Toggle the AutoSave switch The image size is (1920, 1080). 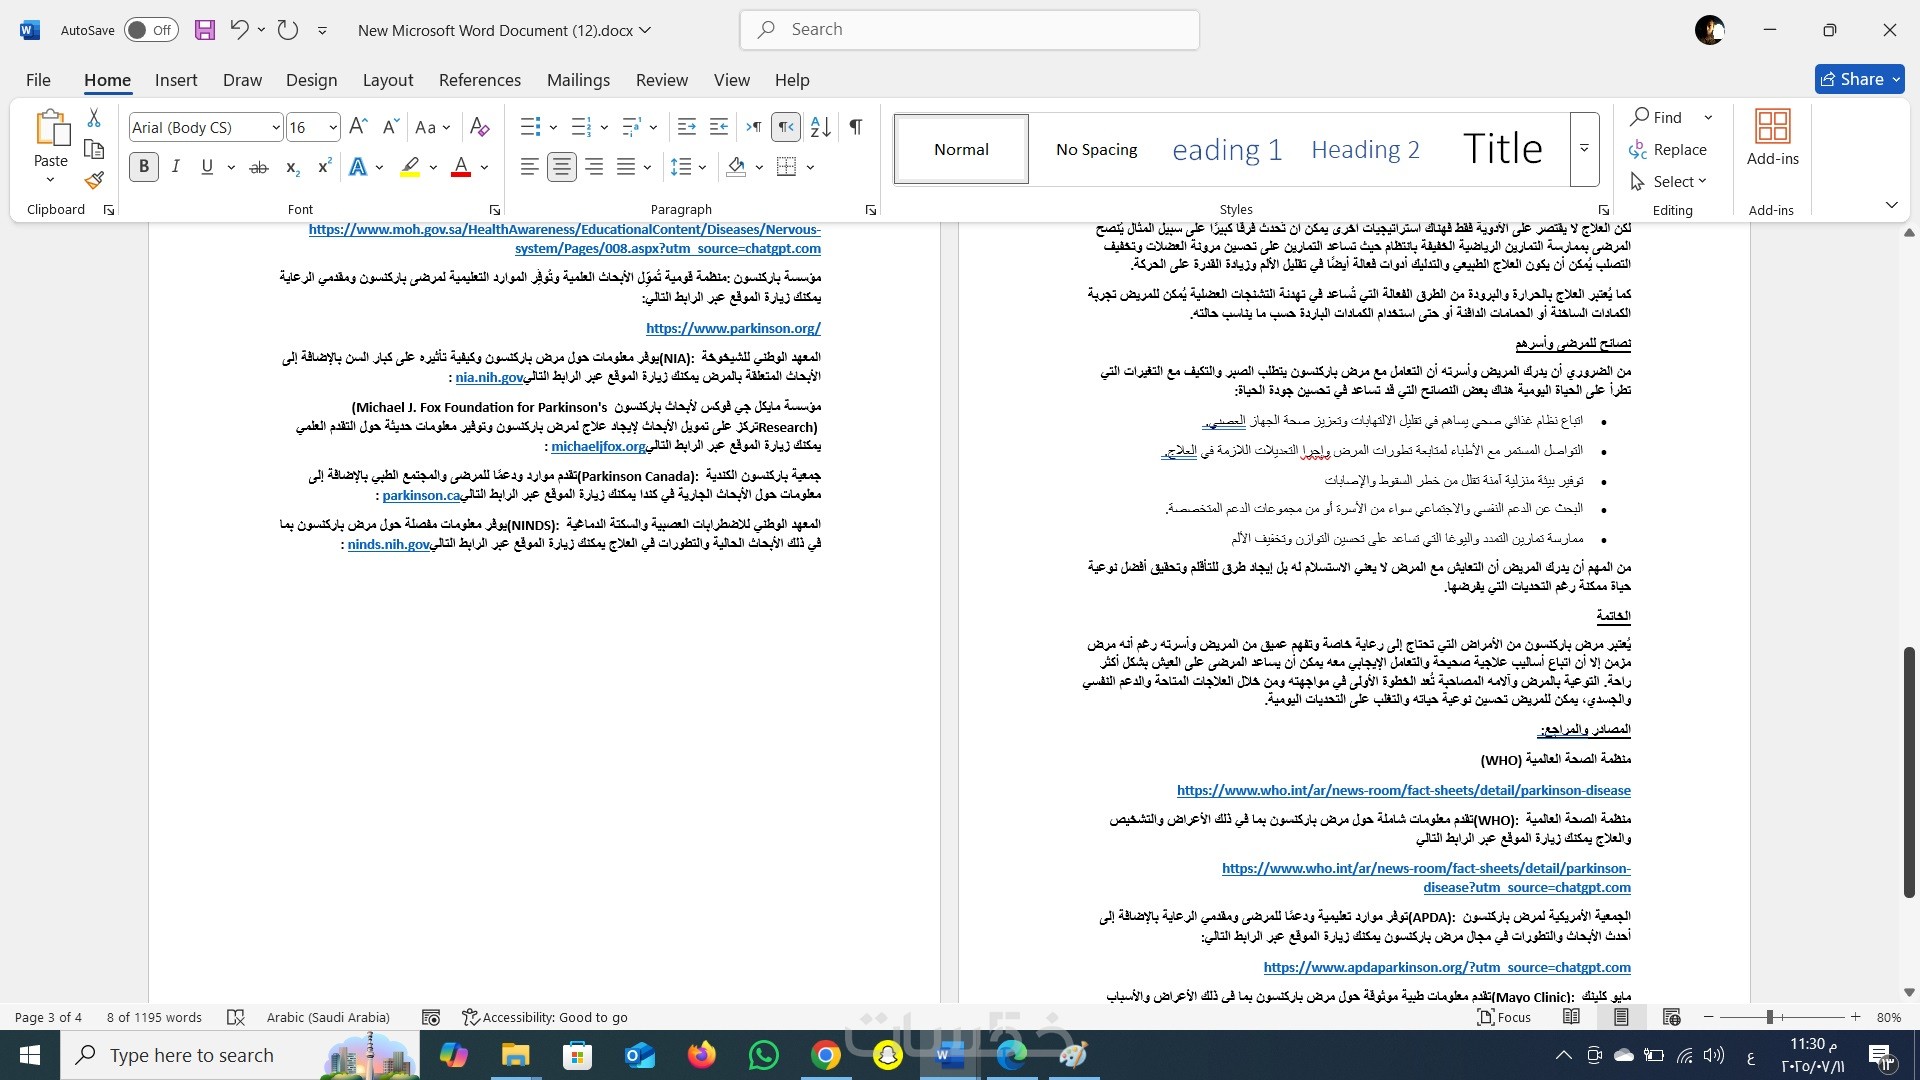[151, 30]
